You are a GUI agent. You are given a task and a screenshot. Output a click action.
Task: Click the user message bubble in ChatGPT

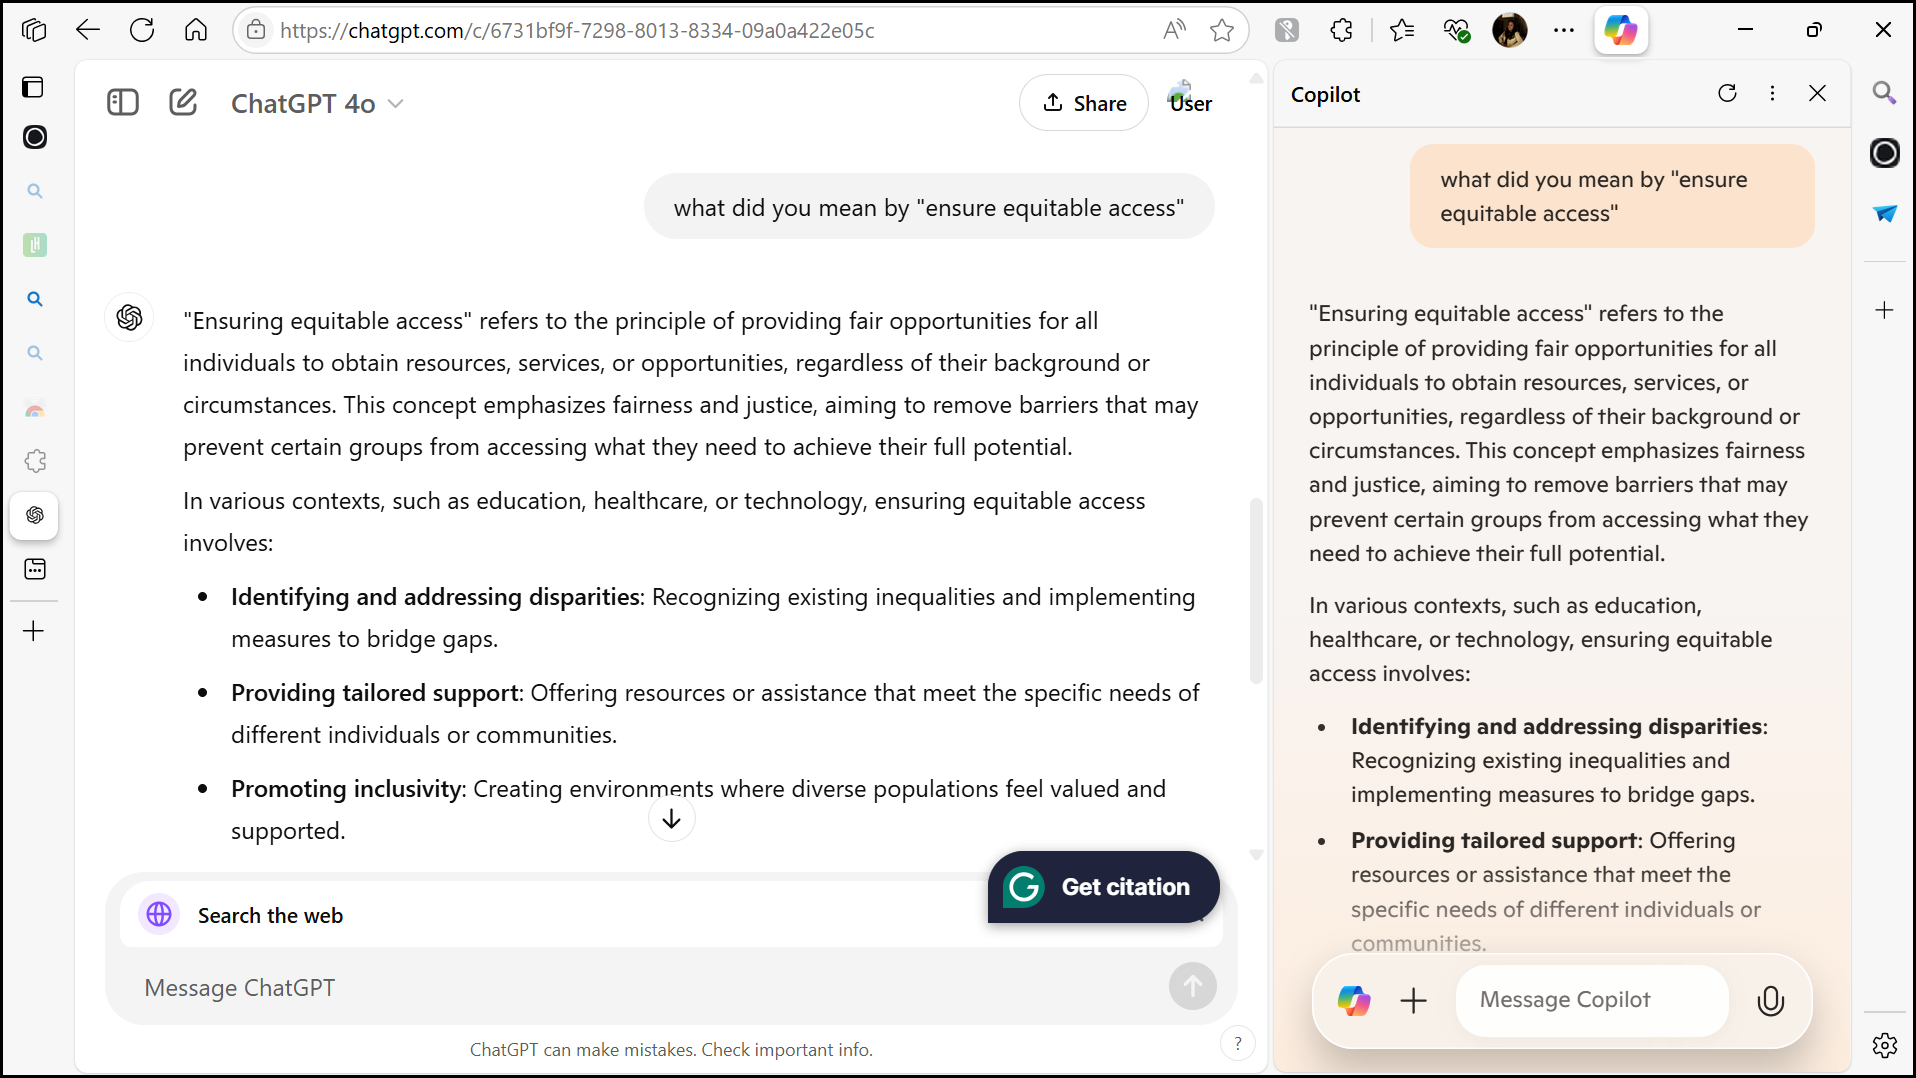(x=929, y=207)
